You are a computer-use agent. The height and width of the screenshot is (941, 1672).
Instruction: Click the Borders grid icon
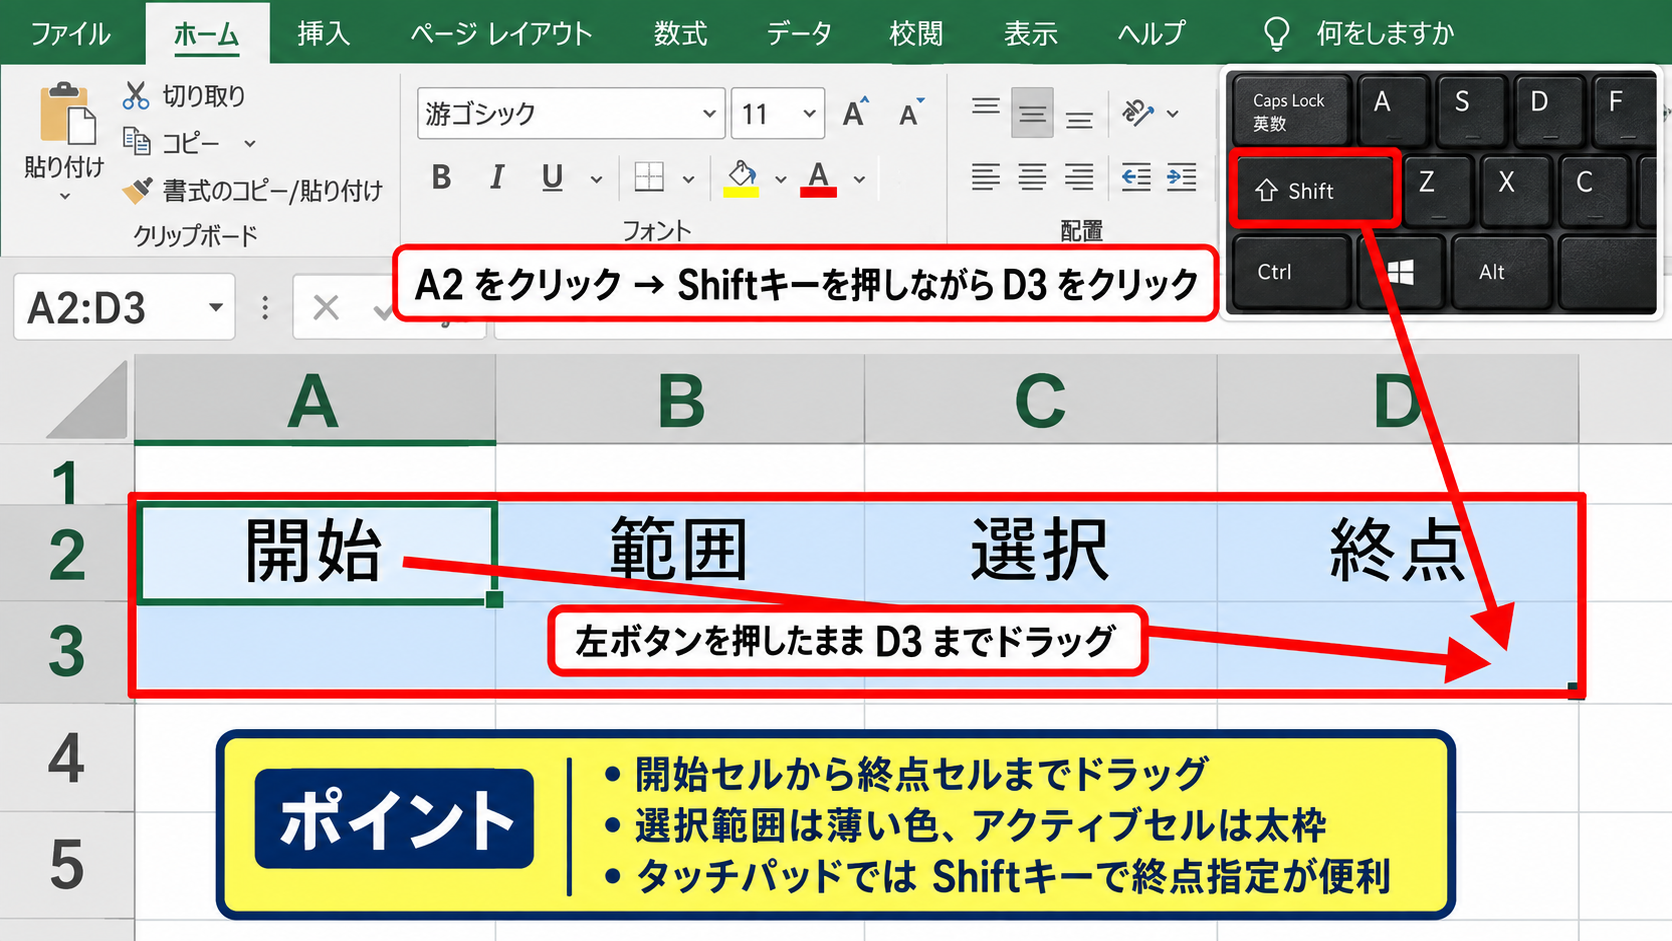point(649,178)
